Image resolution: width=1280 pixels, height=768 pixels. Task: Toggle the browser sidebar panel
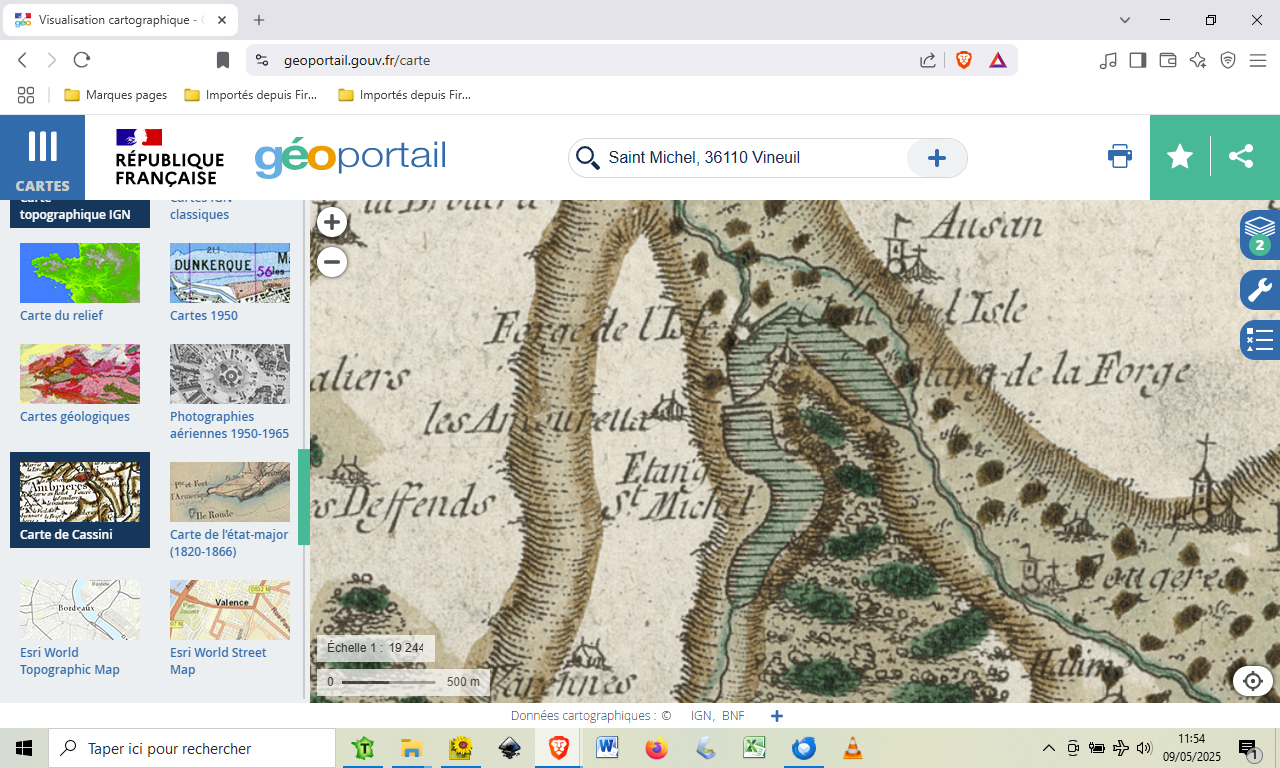tap(1137, 60)
